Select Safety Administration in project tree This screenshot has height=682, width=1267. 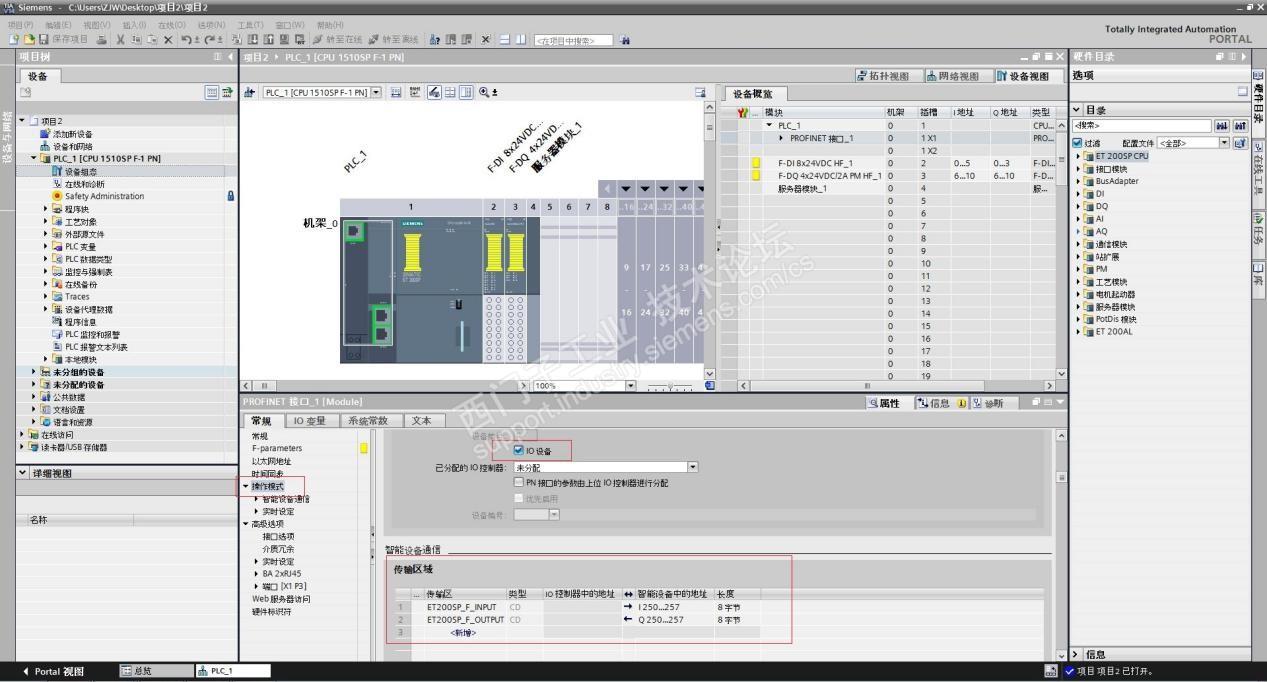tap(104, 196)
